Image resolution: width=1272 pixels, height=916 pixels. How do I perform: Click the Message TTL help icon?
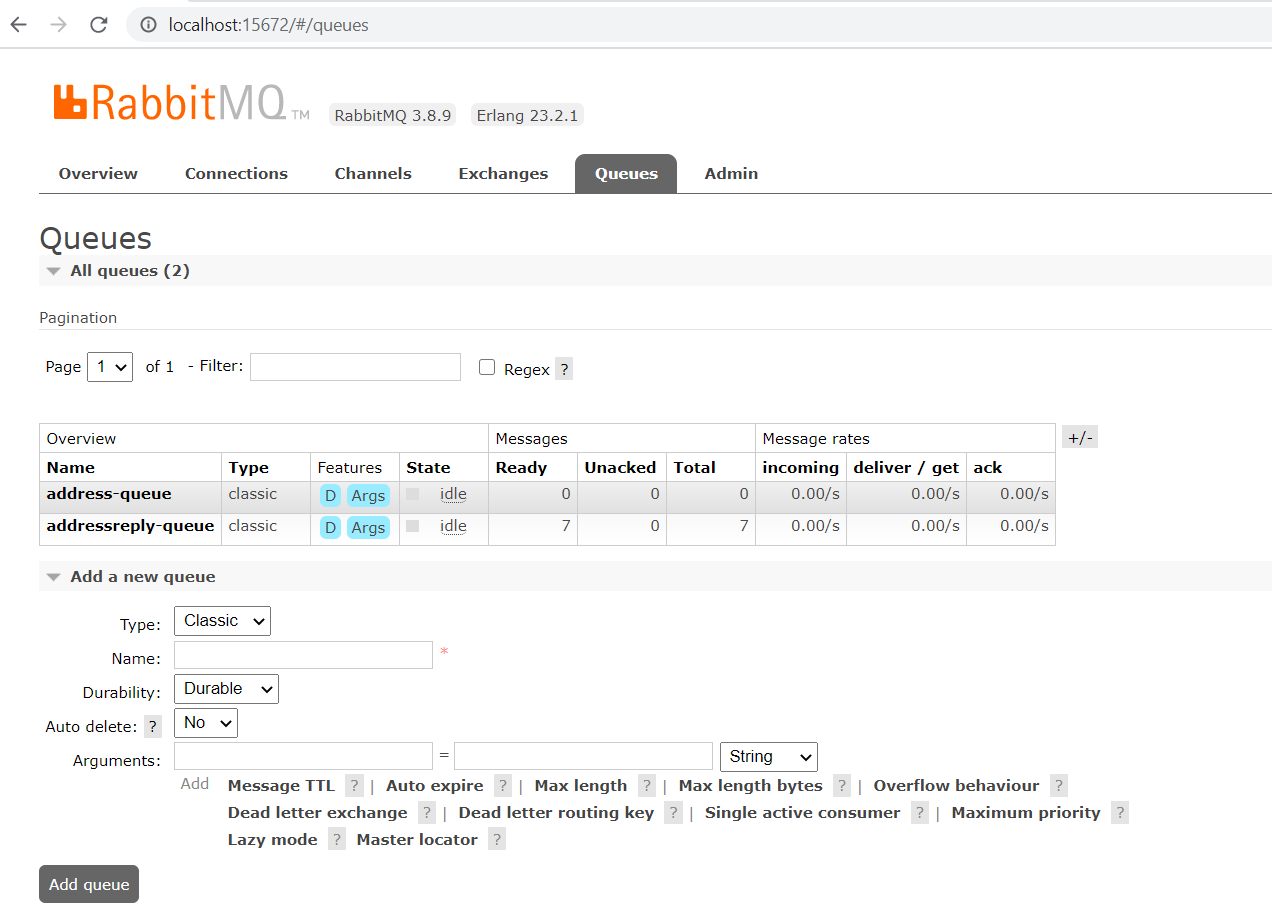(354, 785)
